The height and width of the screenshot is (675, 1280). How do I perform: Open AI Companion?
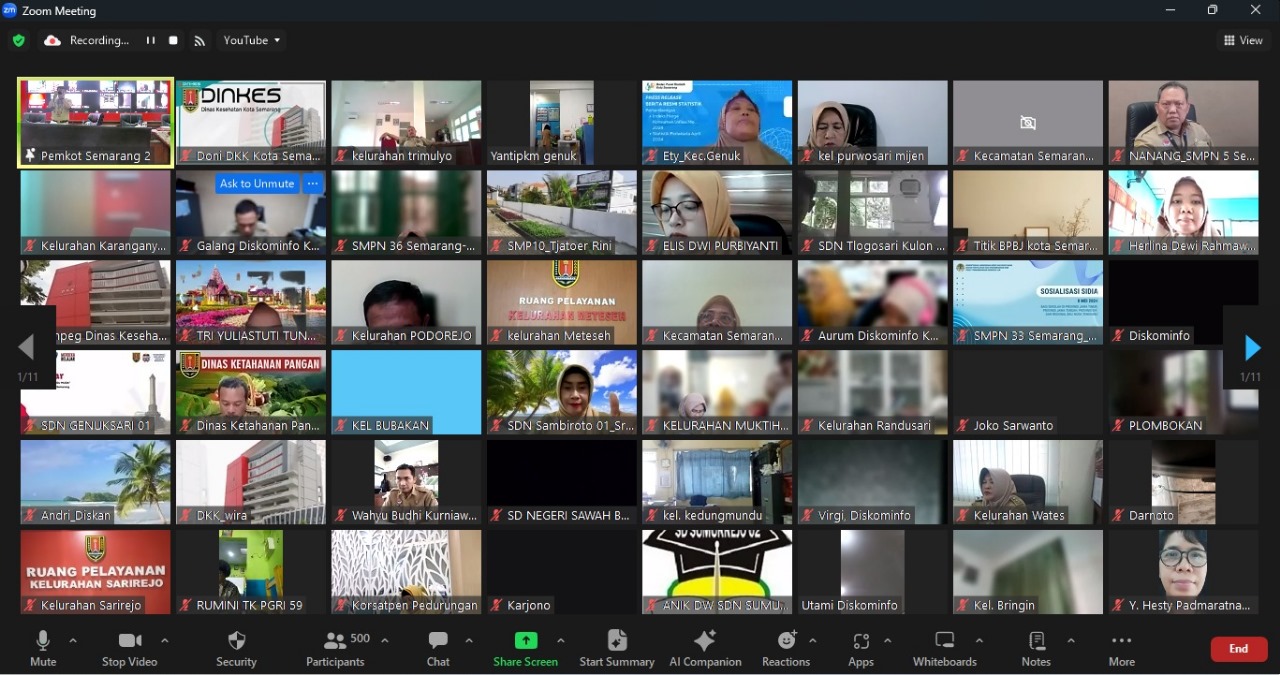(x=705, y=648)
